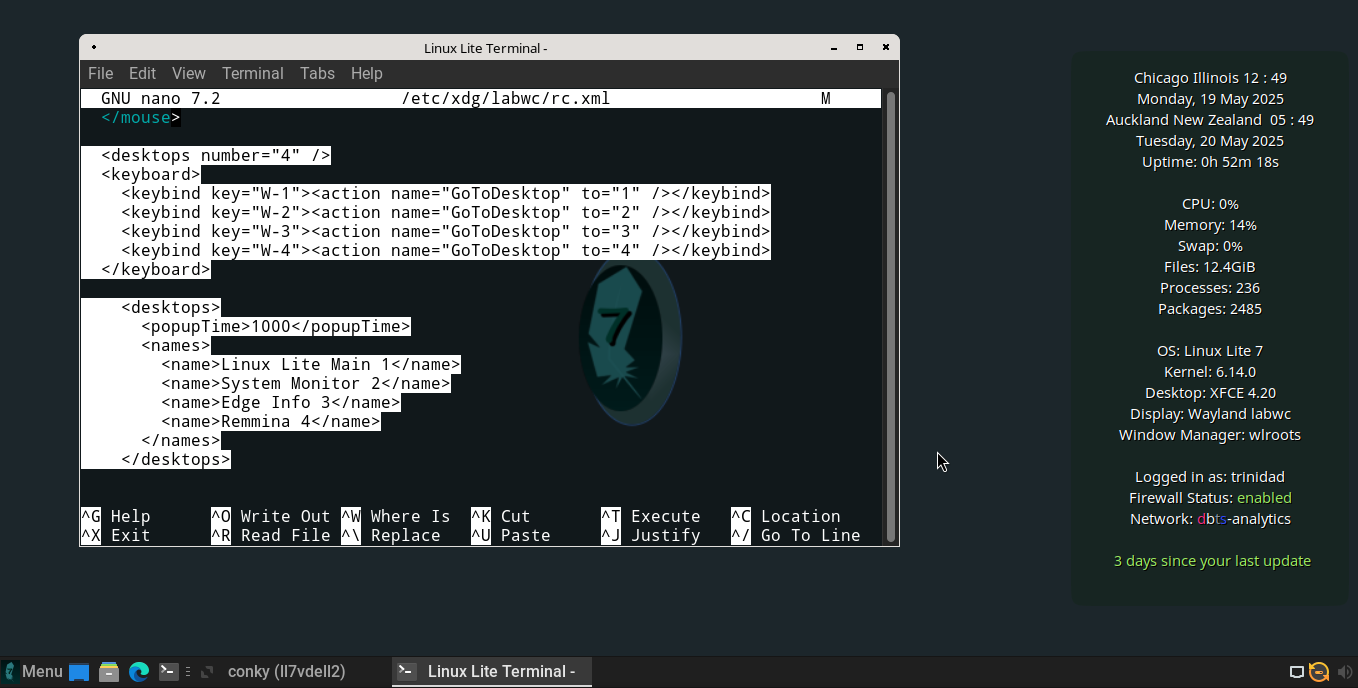The width and height of the screenshot is (1358, 688).
Task: Click the ^X Exit shortcut in nano
Action: [116, 535]
